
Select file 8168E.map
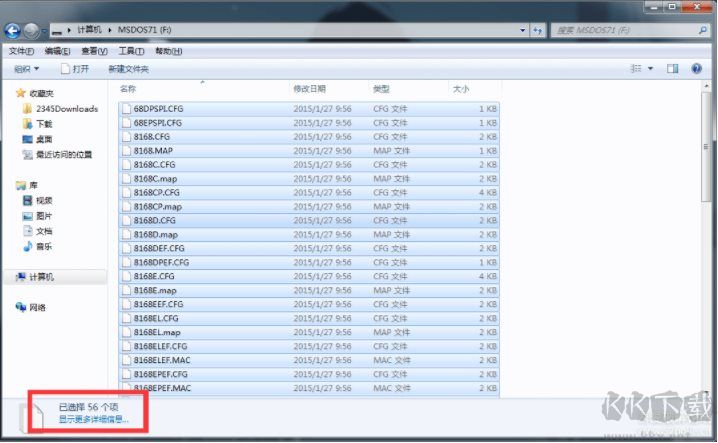(x=309, y=290)
